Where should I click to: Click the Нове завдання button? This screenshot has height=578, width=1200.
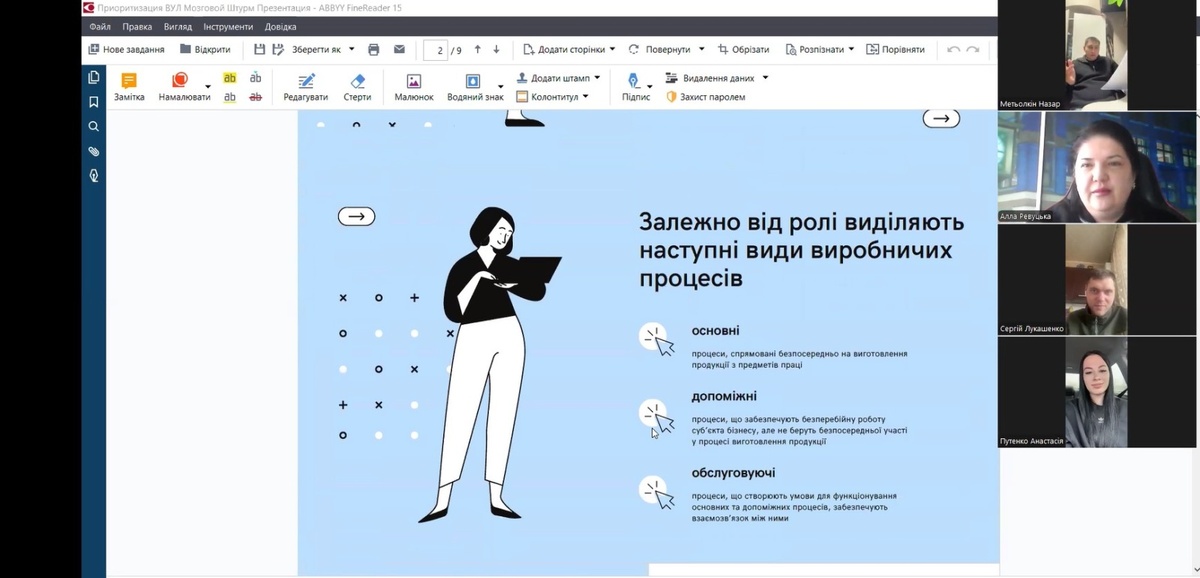(126, 49)
